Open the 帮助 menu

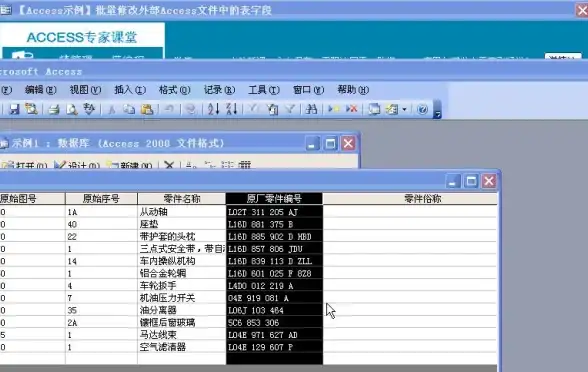tap(353, 90)
